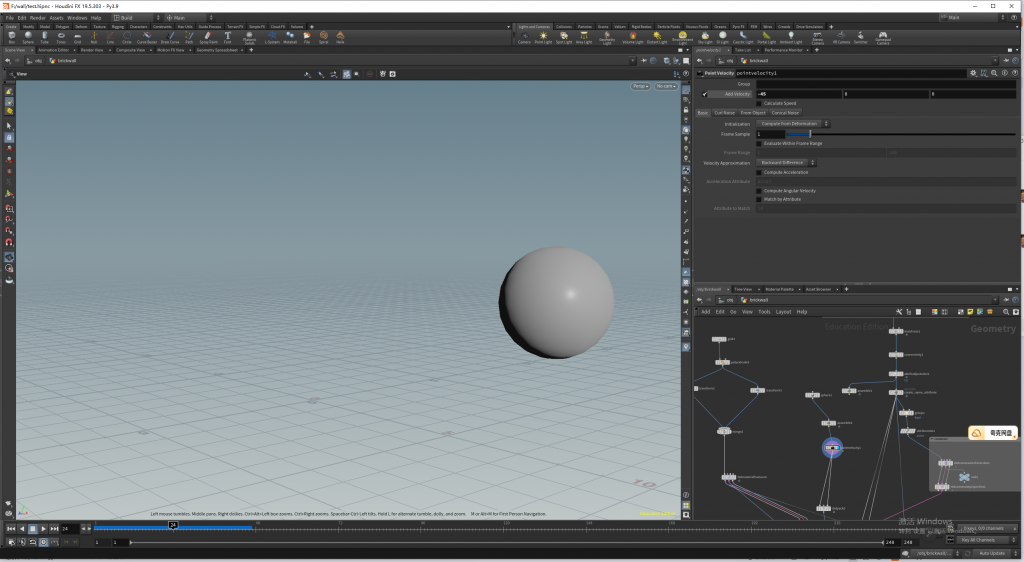Open the Build desktop dropdown

(136, 18)
